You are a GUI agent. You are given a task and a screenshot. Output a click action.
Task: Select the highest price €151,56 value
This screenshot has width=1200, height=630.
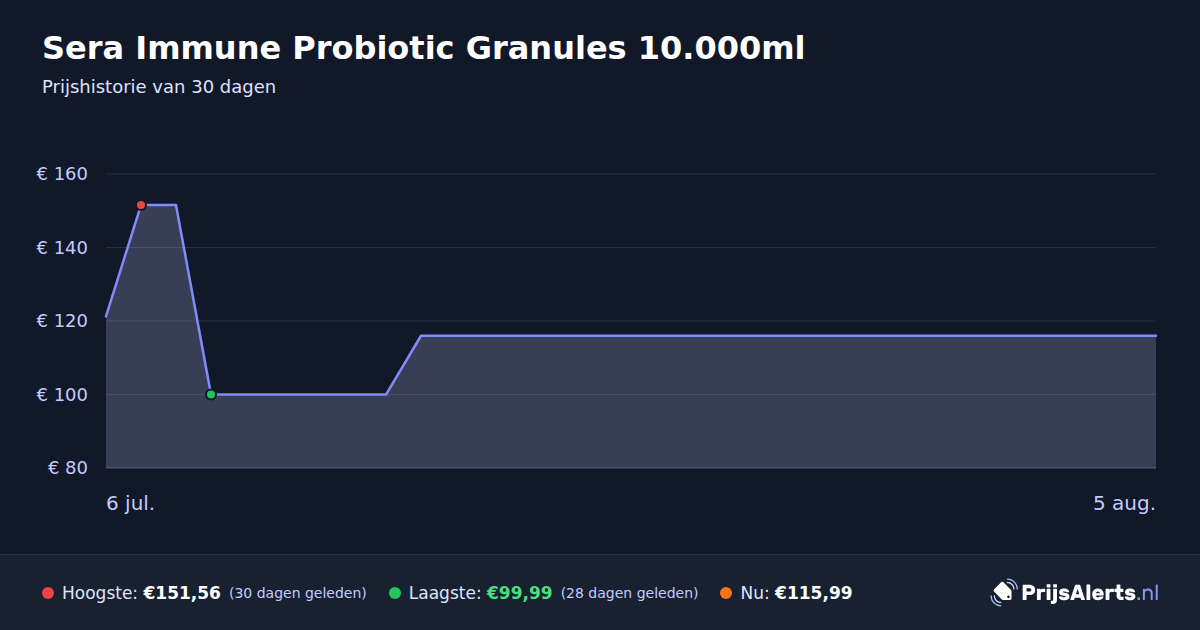[182, 593]
